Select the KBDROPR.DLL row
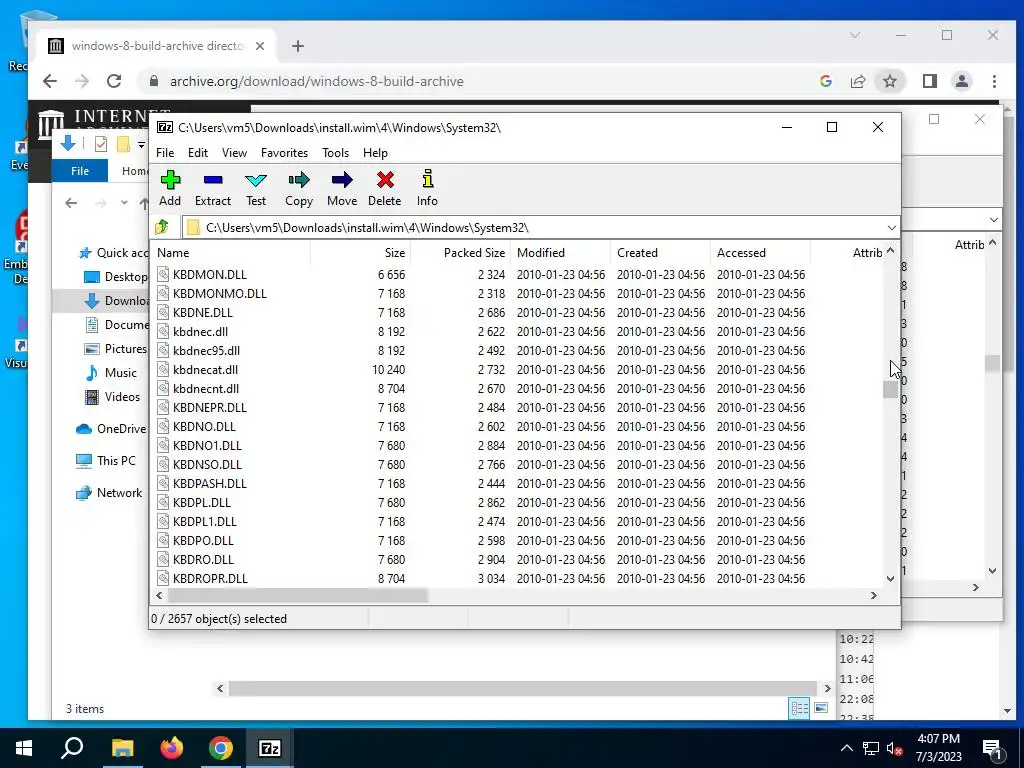 tap(519, 579)
